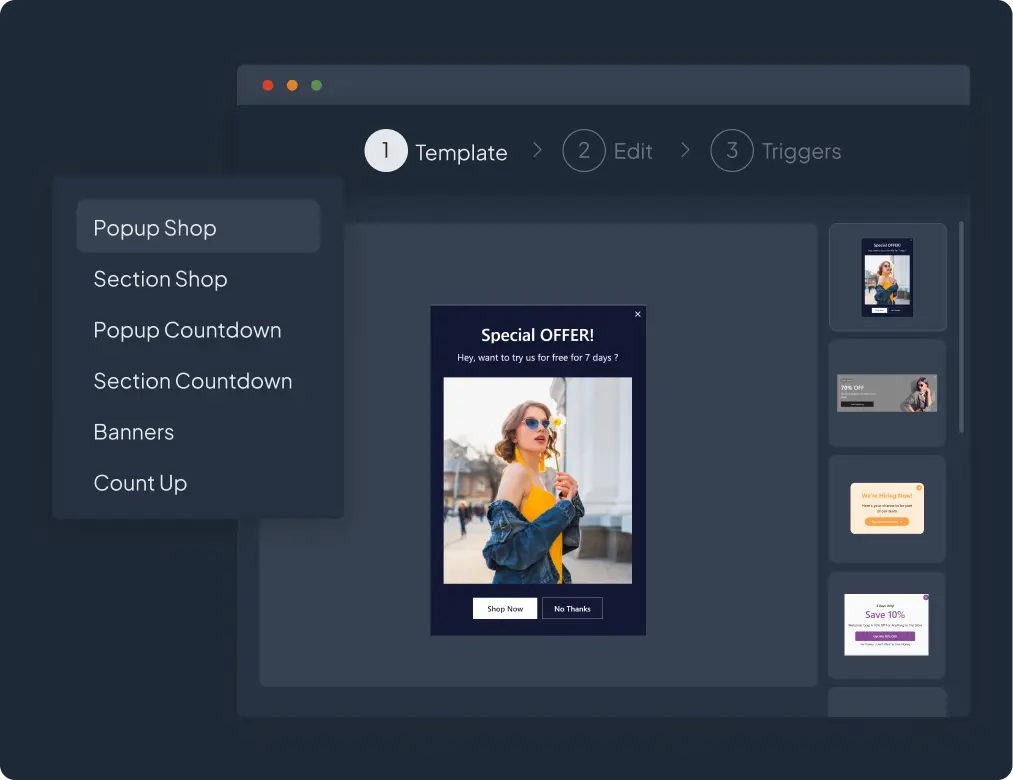Pick Section Countdown from the list

click(193, 381)
